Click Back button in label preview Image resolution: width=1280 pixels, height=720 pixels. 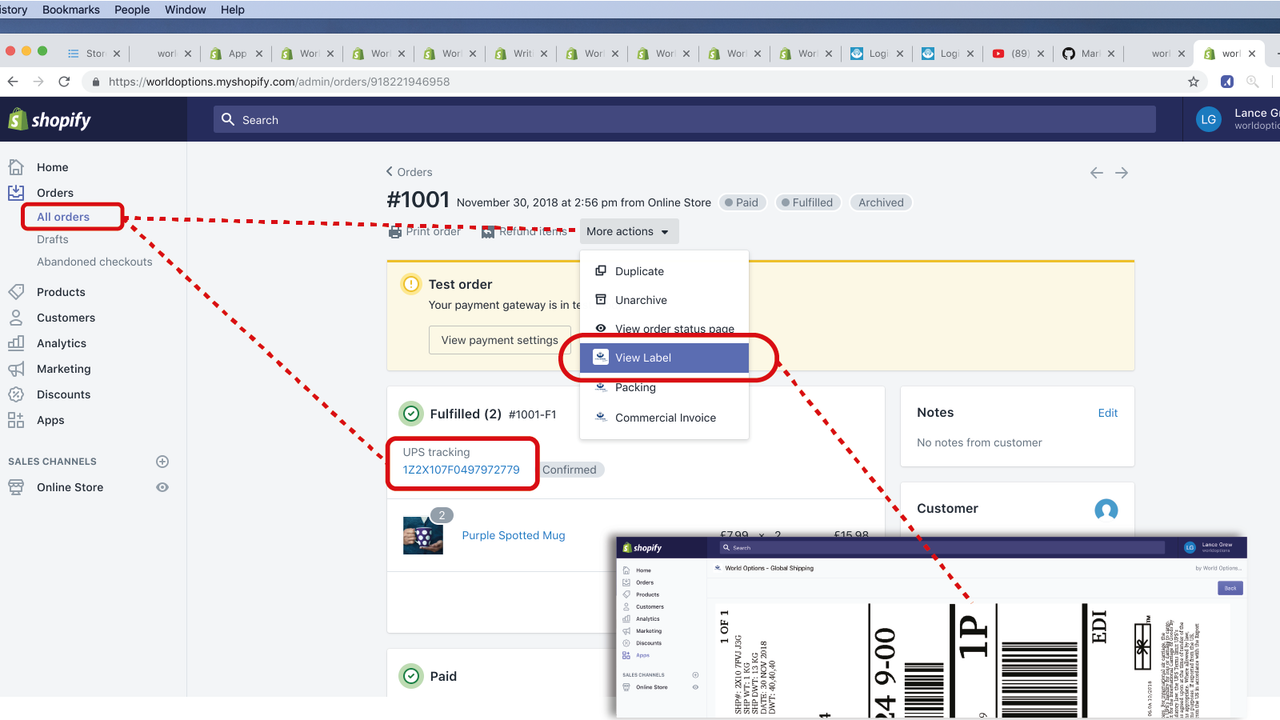[x=1230, y=588]
